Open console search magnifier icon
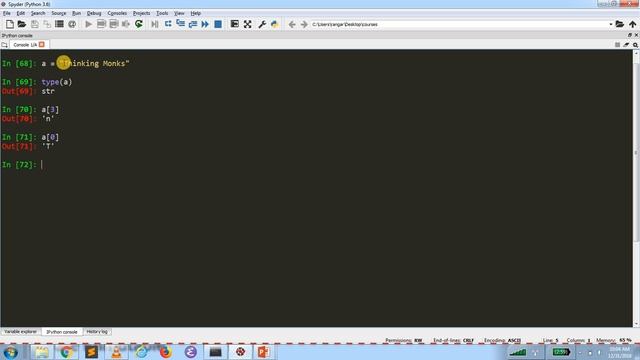640x360 pixels. click(636, 45)
